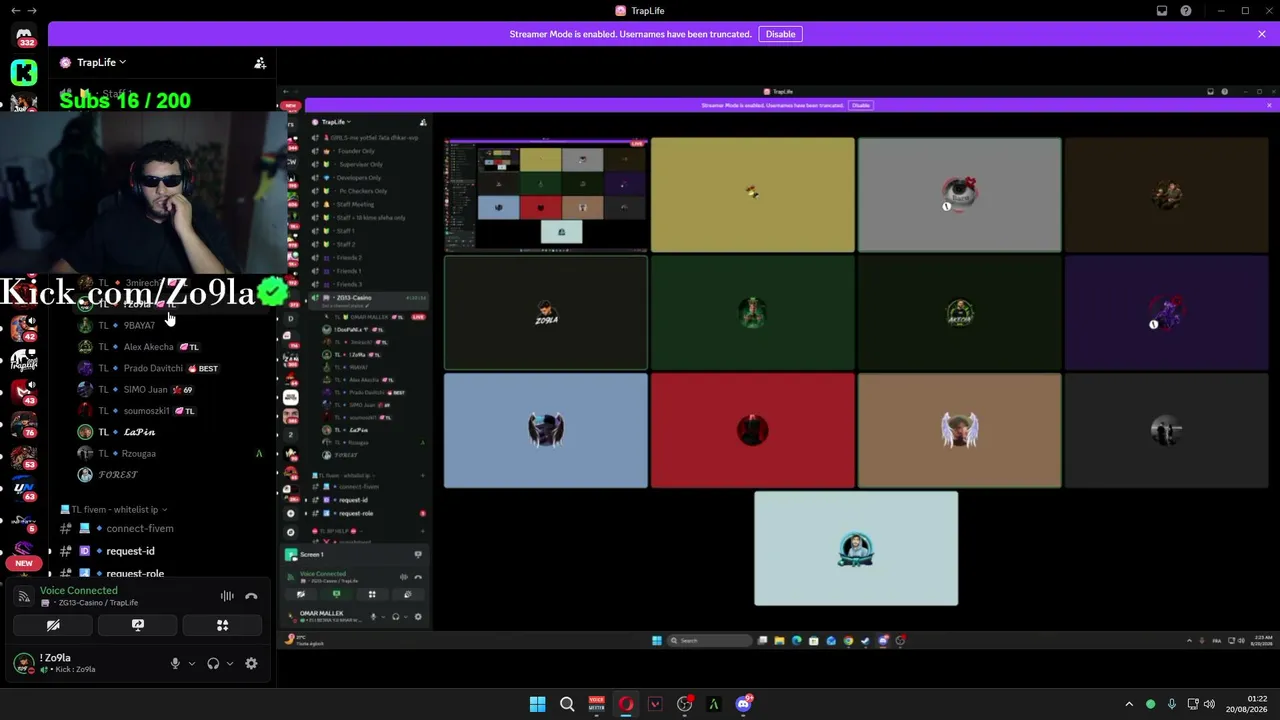
Task: Jump to NEW unread servers indicator
Action: coord(24,563)
